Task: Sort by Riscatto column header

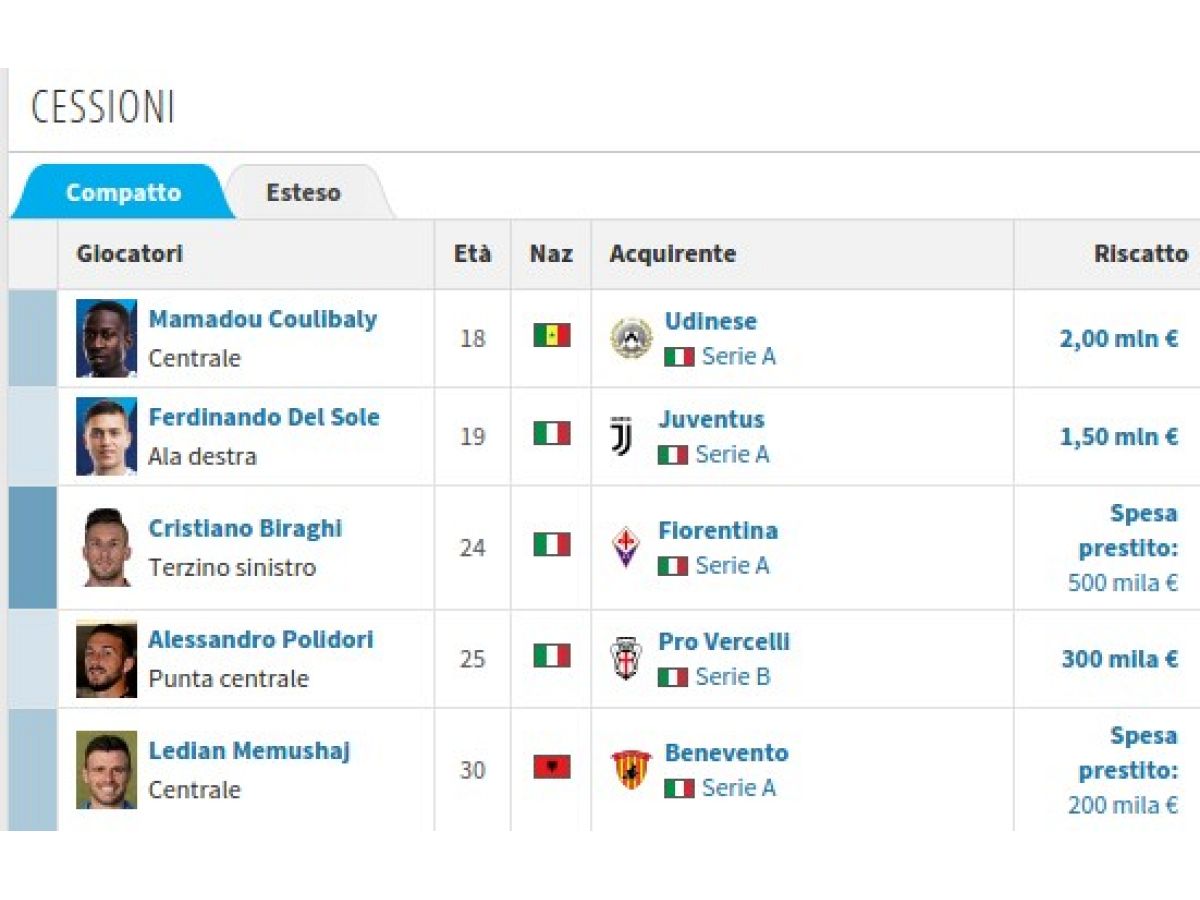Action: [1141, 254]
